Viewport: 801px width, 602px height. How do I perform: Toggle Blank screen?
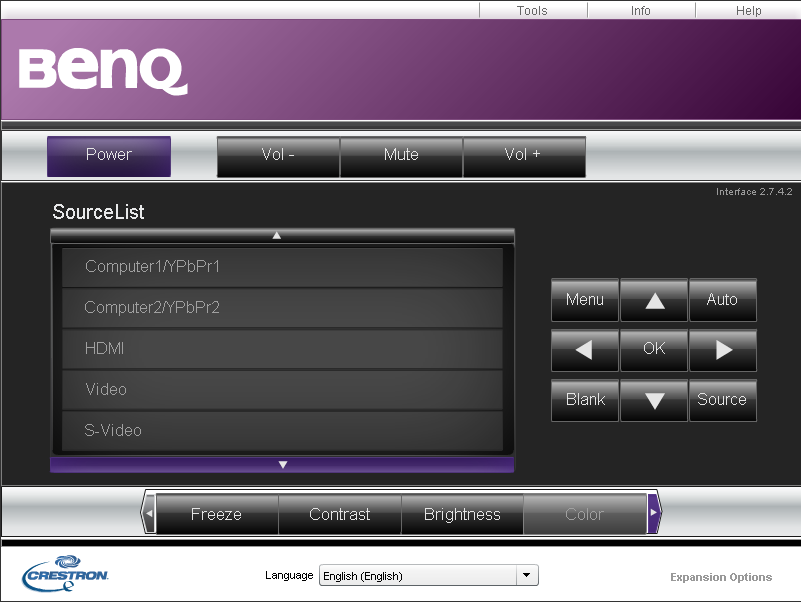pos(585,400)
